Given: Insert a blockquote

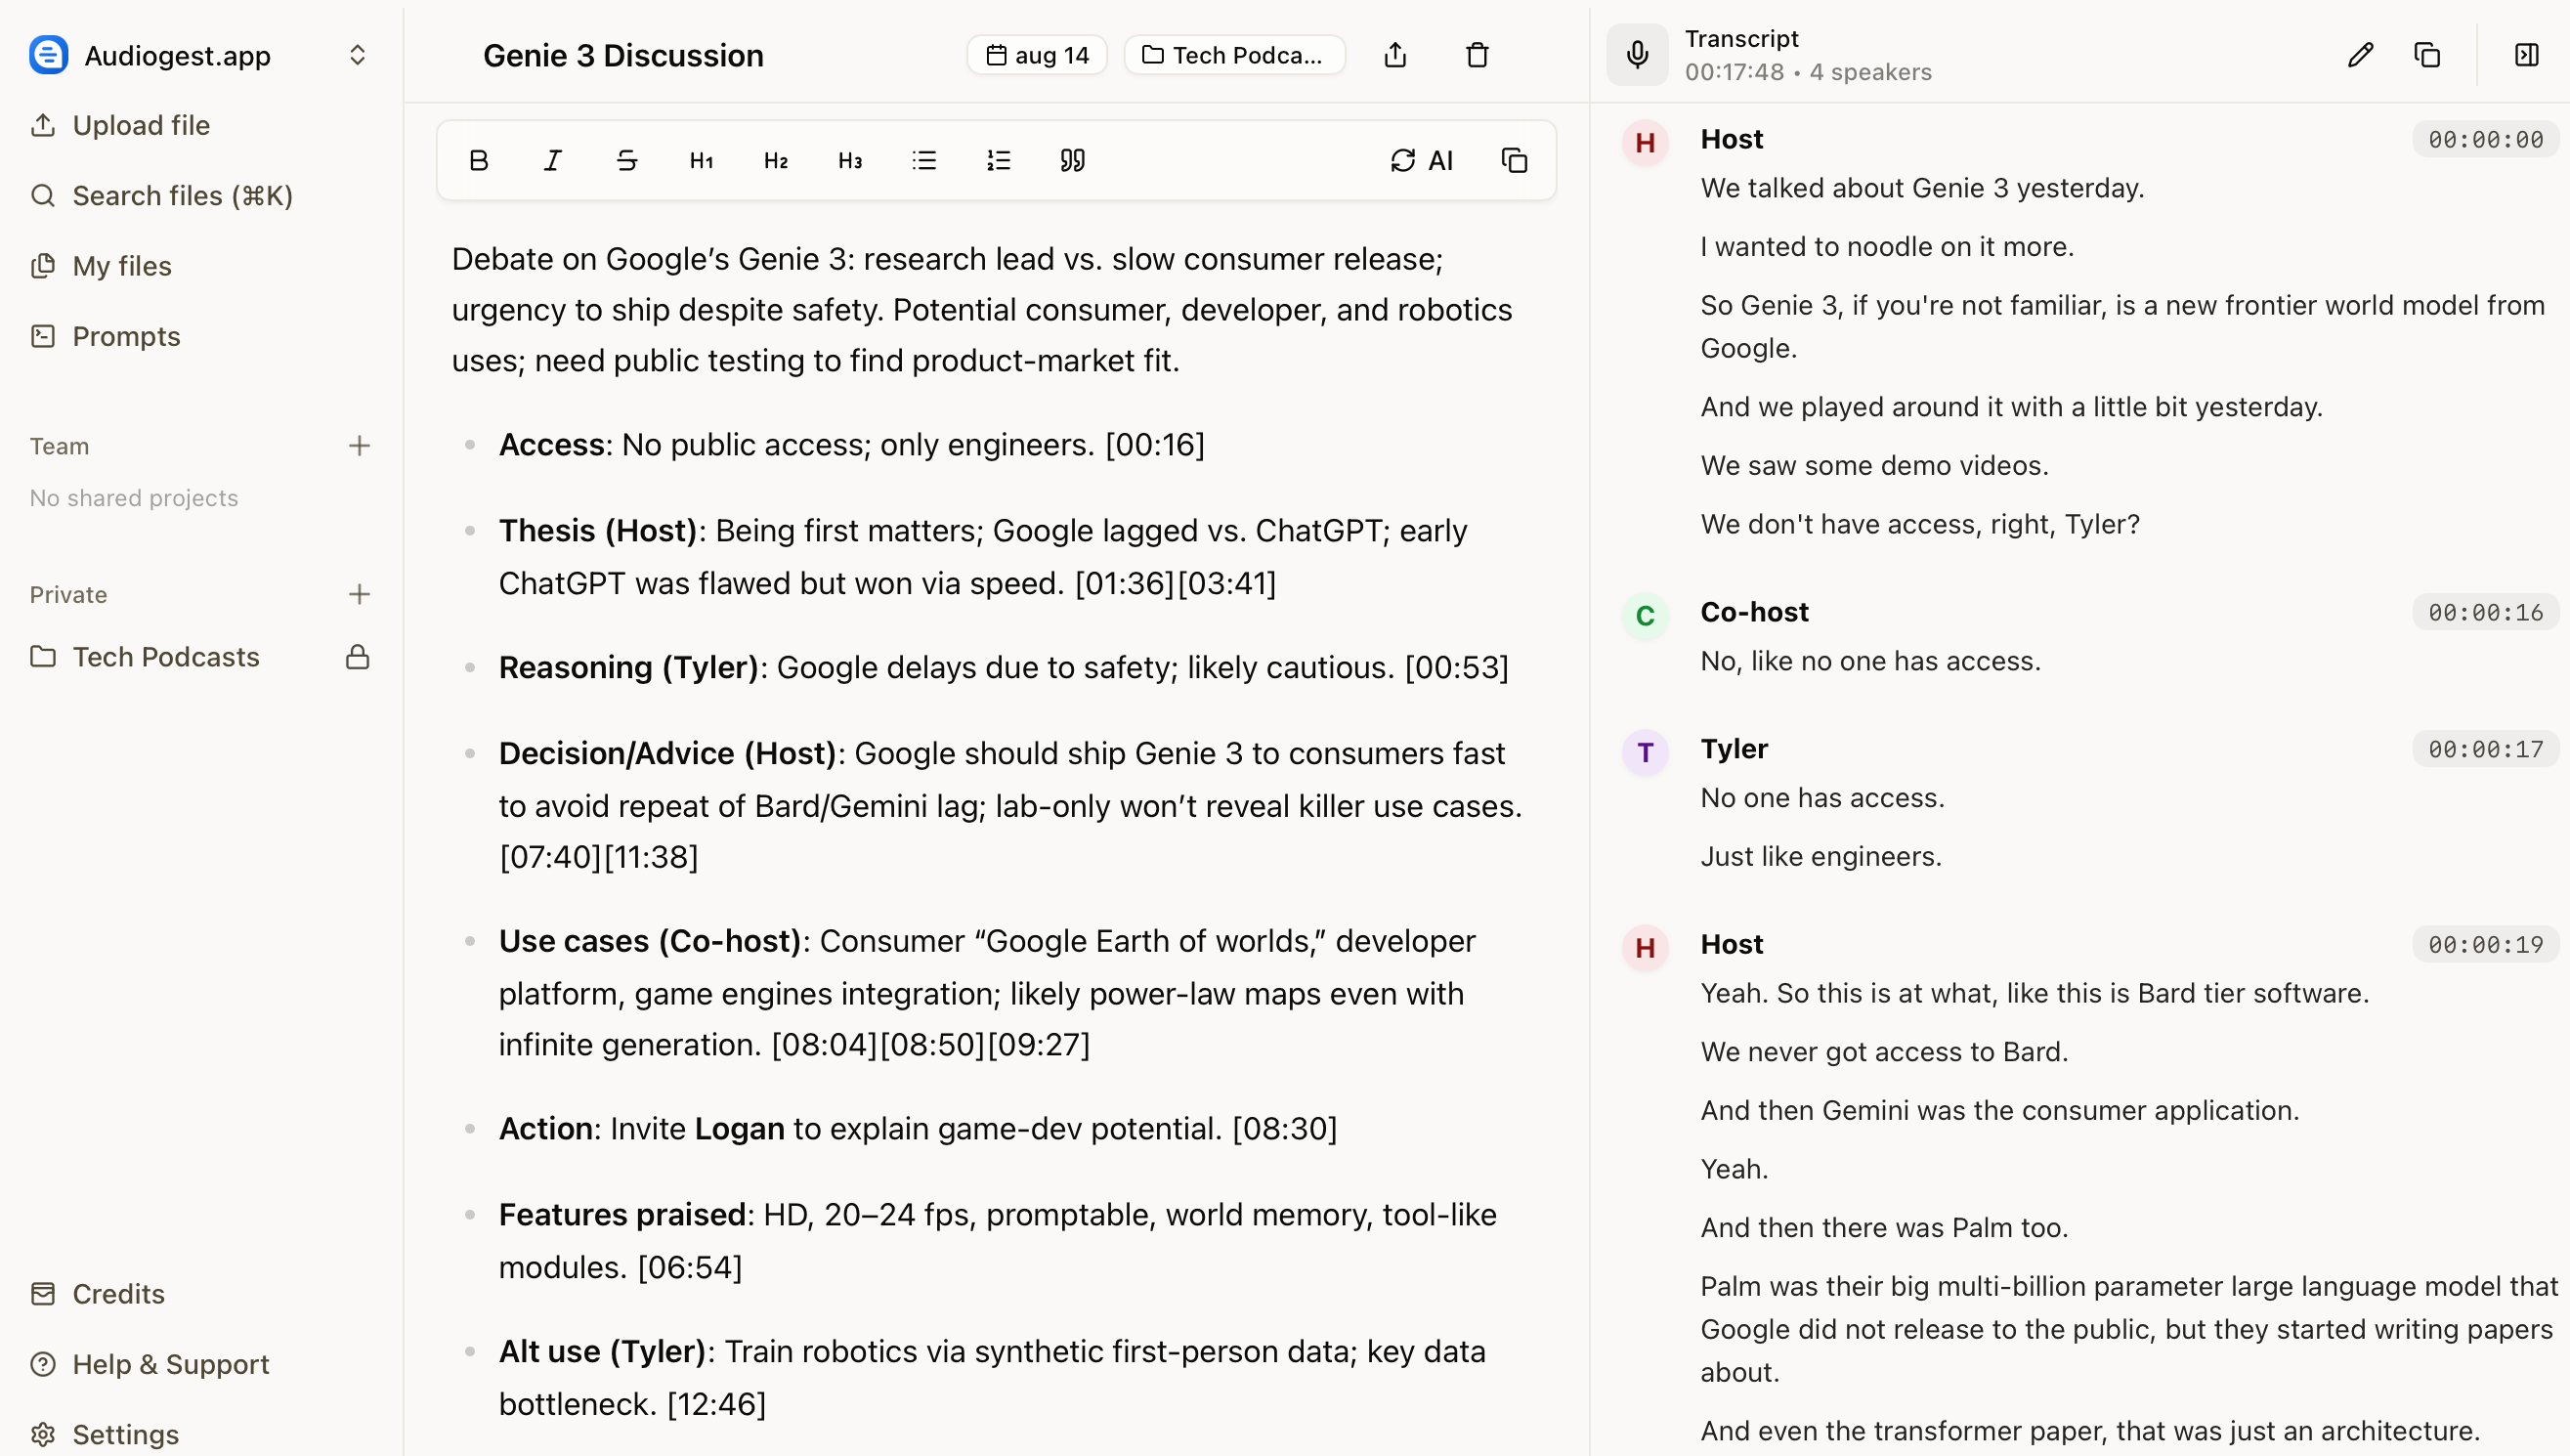Looking at the screenshot, I should point(1073,160).
